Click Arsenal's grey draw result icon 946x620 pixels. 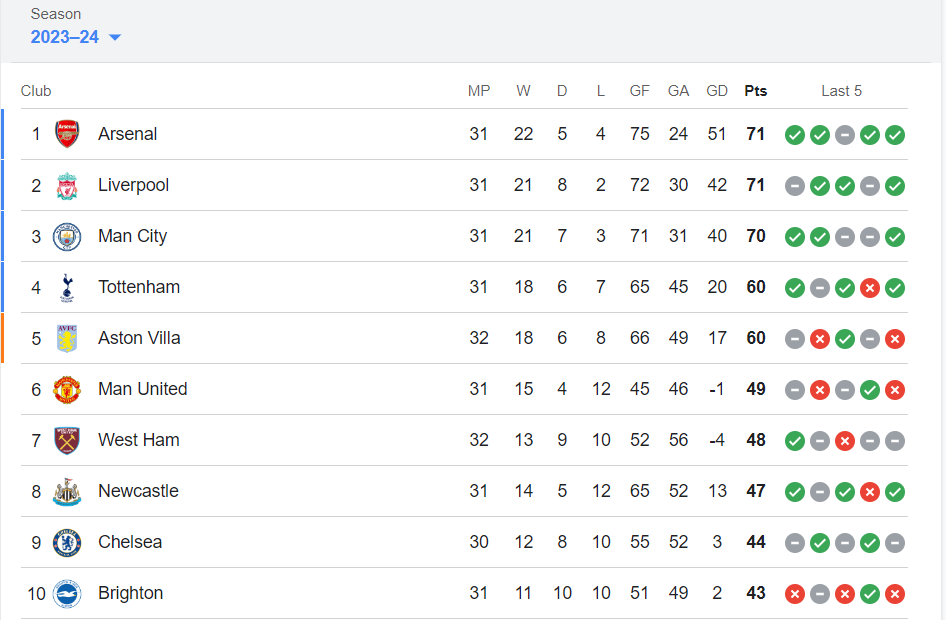tap(845, 135)
